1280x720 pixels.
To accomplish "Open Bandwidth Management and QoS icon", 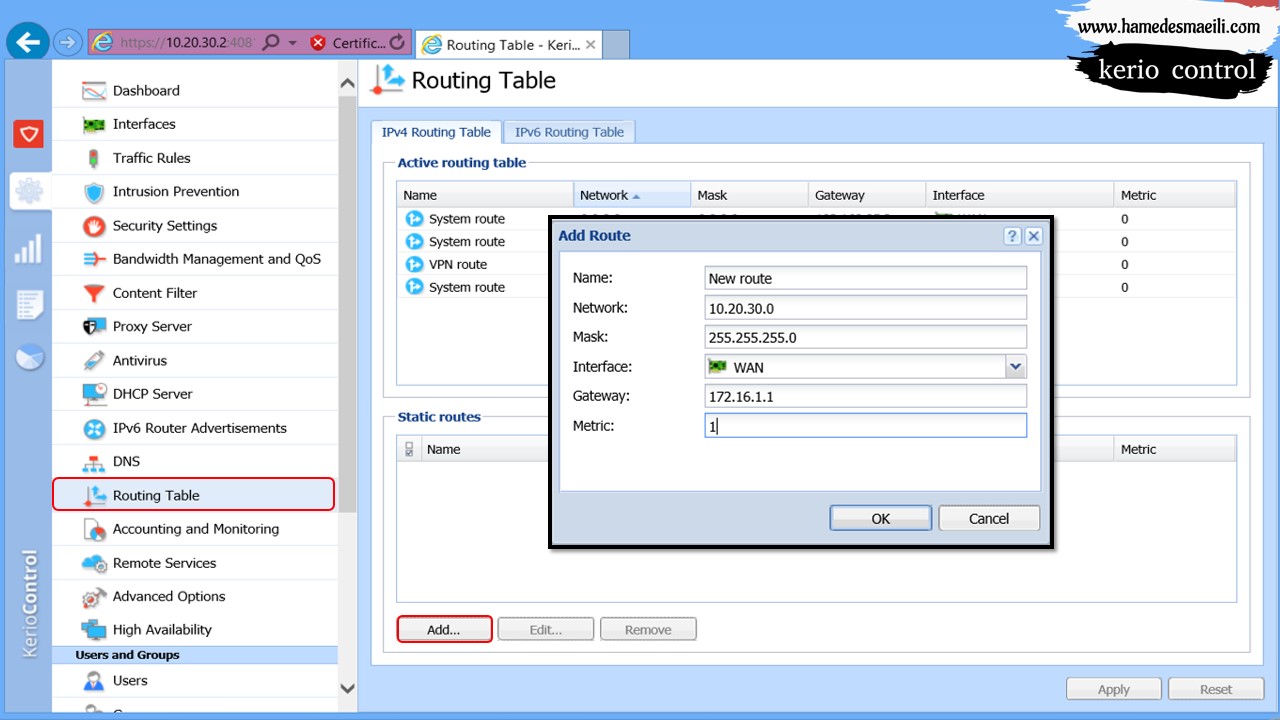I will point(94,259).
